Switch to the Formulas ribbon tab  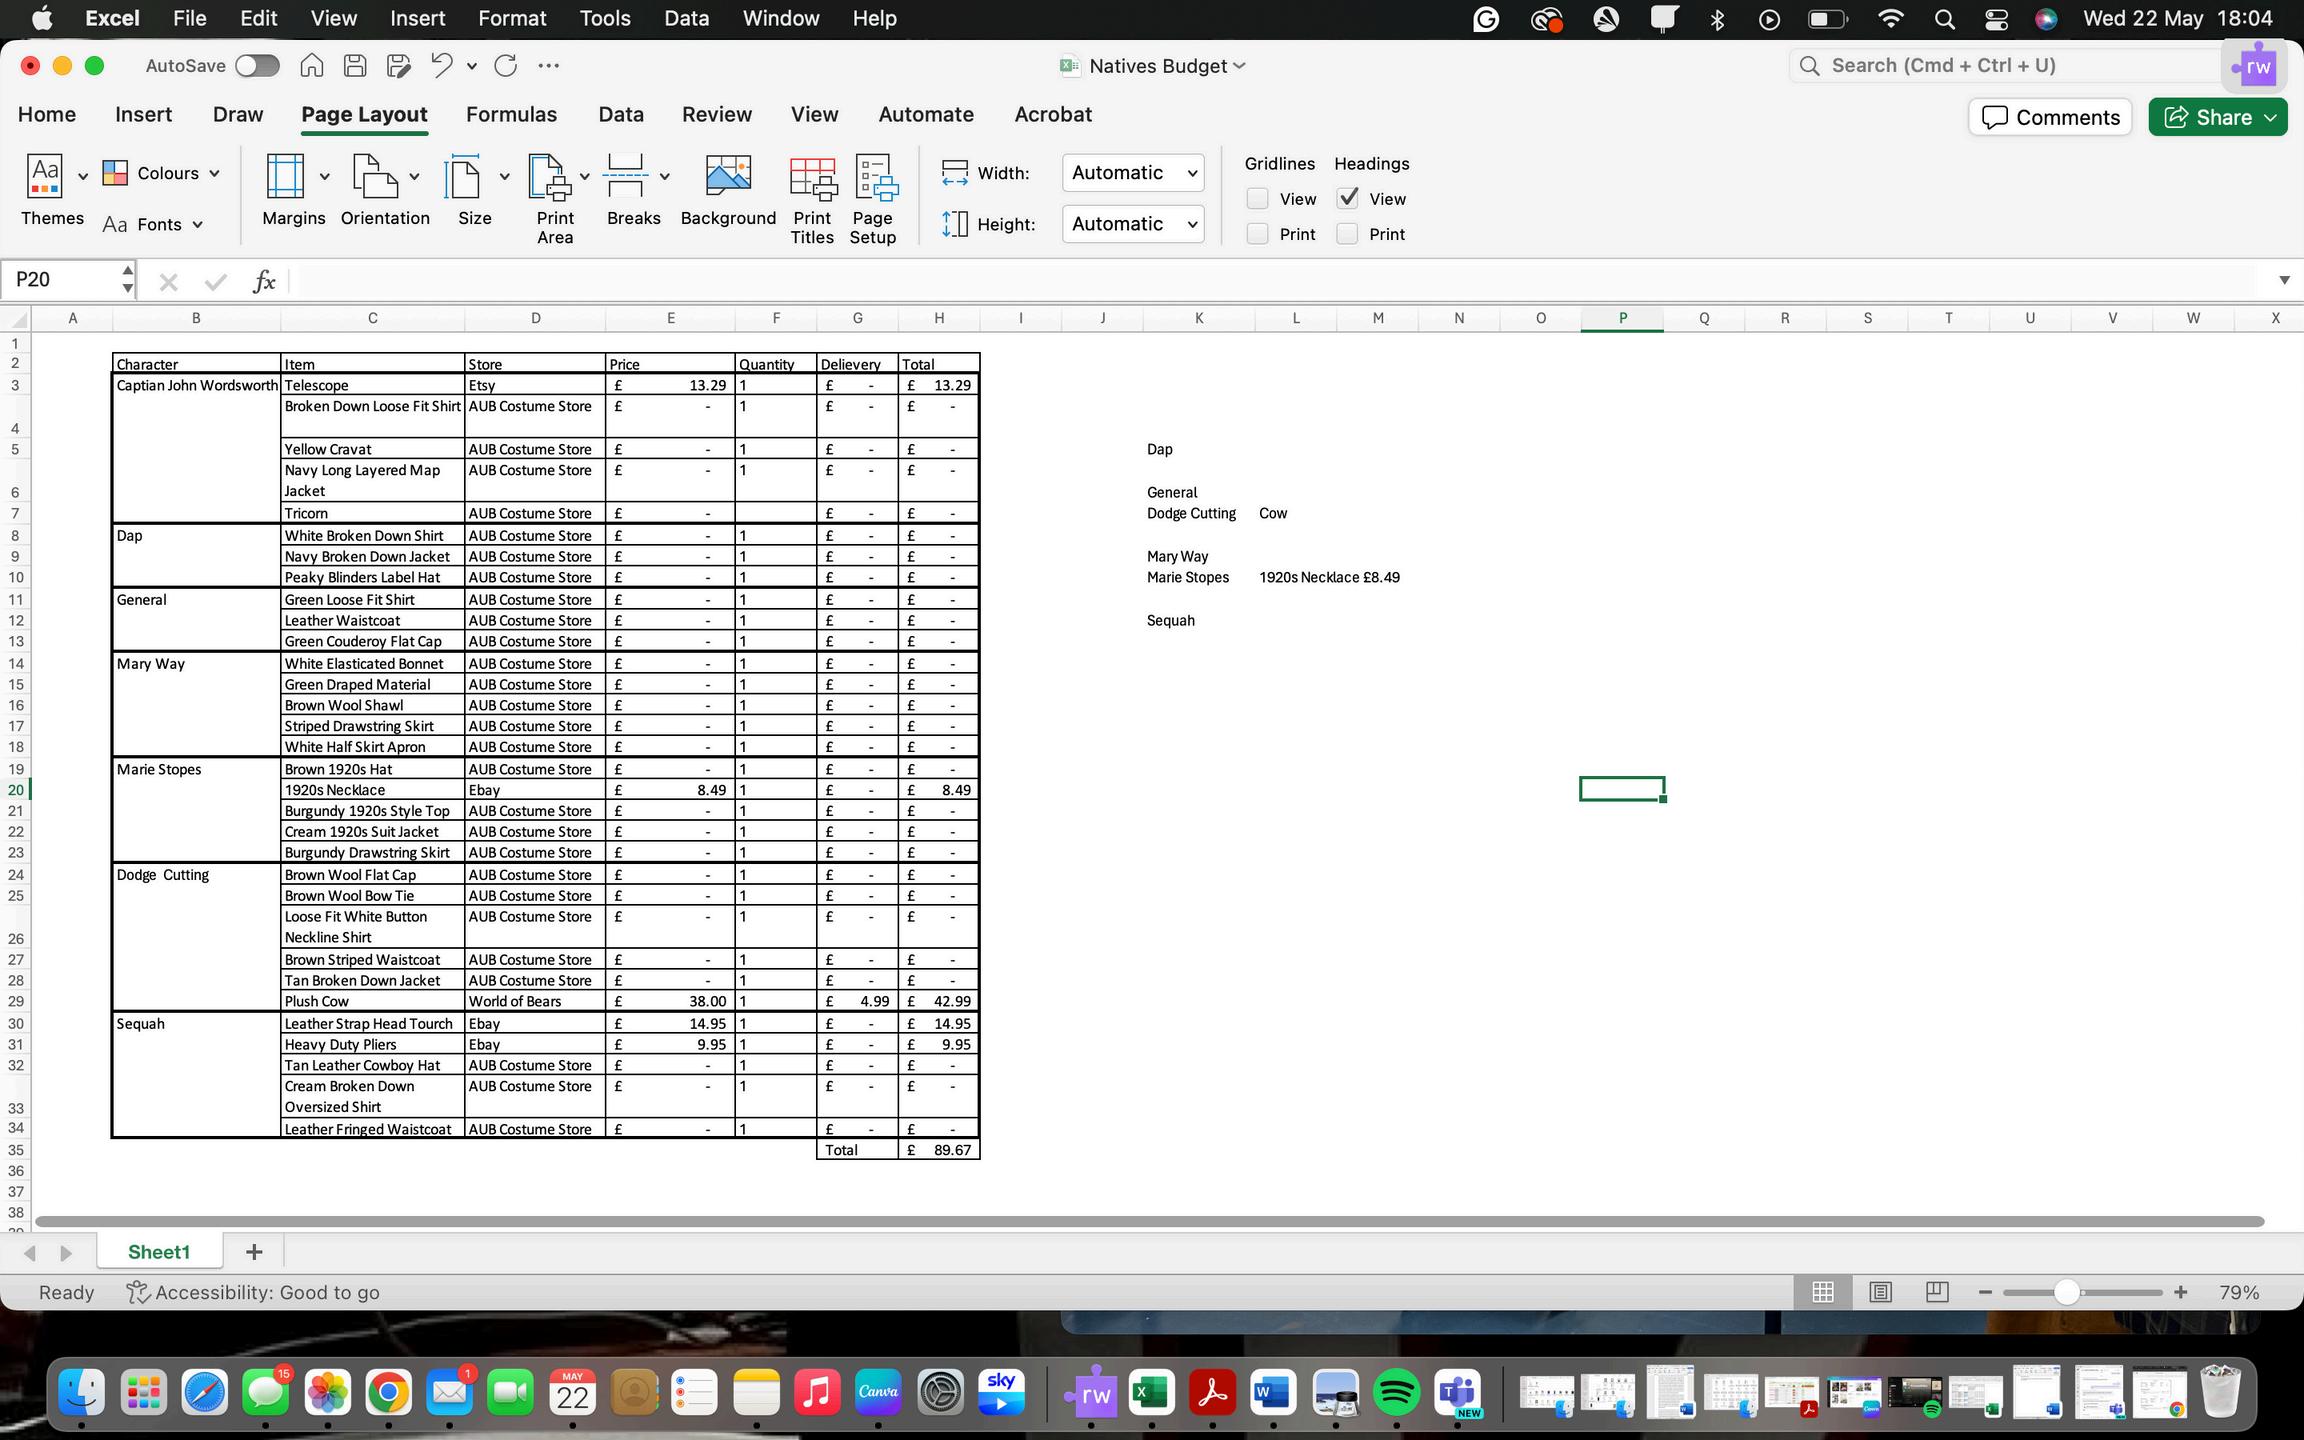pos(511,115)
